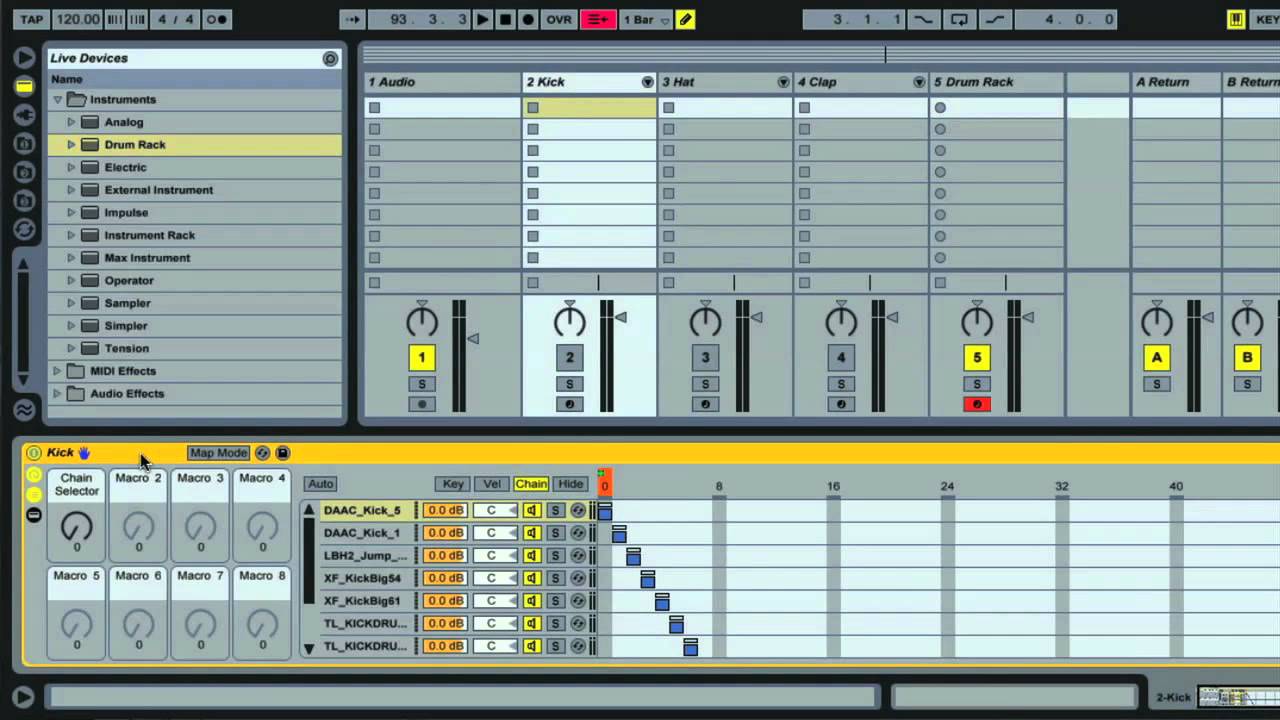
Task: Expand the Operator folder
Action: [x=71, y=281]
